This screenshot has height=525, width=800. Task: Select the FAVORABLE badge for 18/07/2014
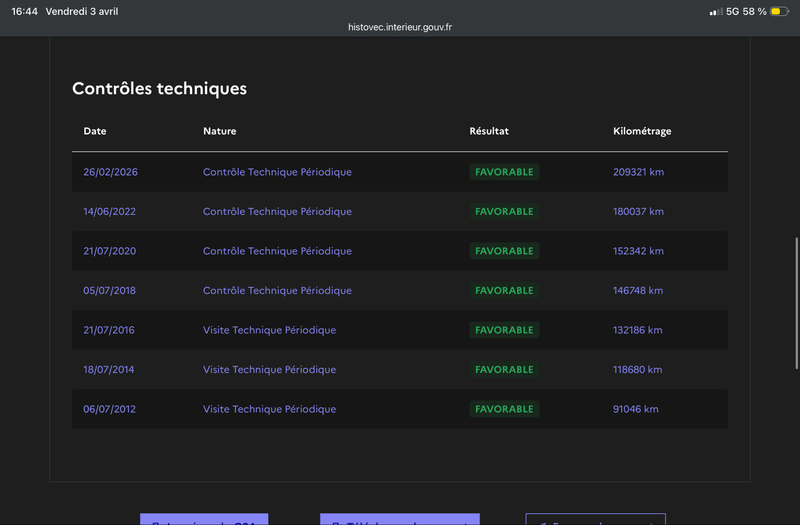(x=504, y=370)
